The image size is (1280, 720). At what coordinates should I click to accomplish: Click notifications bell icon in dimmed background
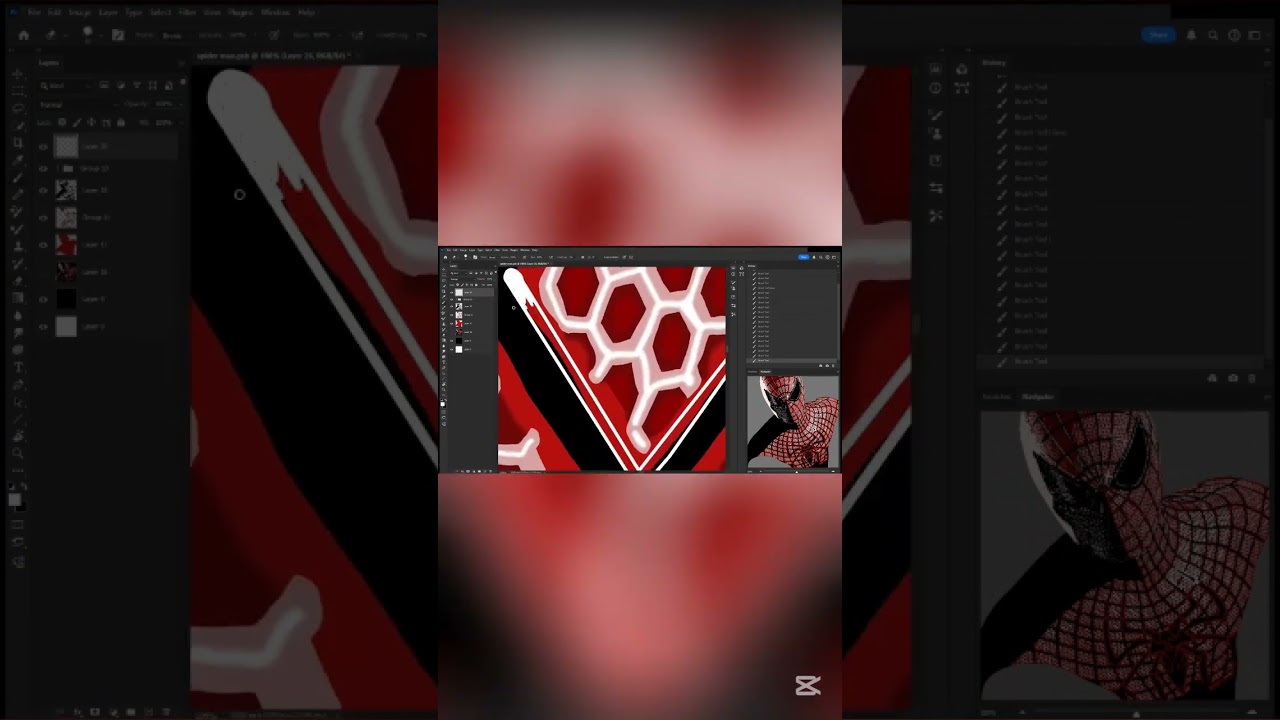1191,35
